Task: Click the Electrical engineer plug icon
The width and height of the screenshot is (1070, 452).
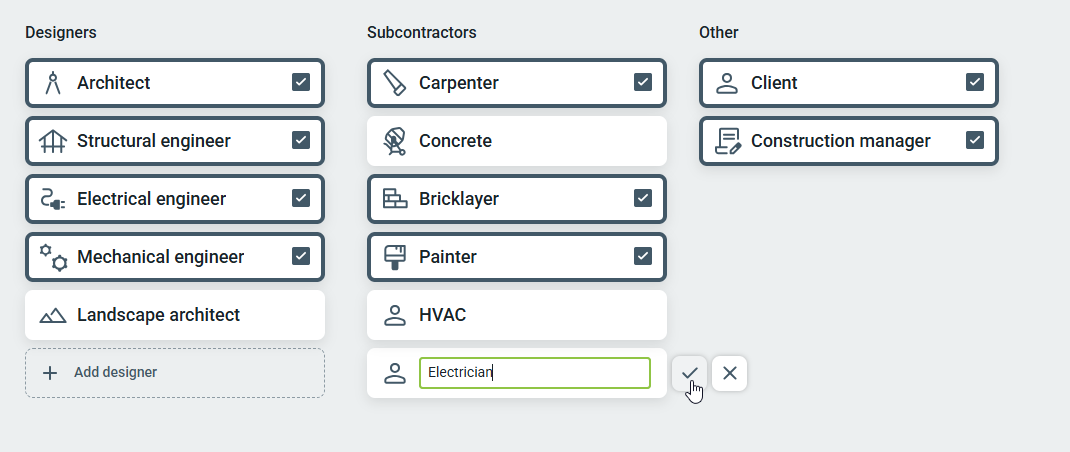Action: tap(53, 199)
